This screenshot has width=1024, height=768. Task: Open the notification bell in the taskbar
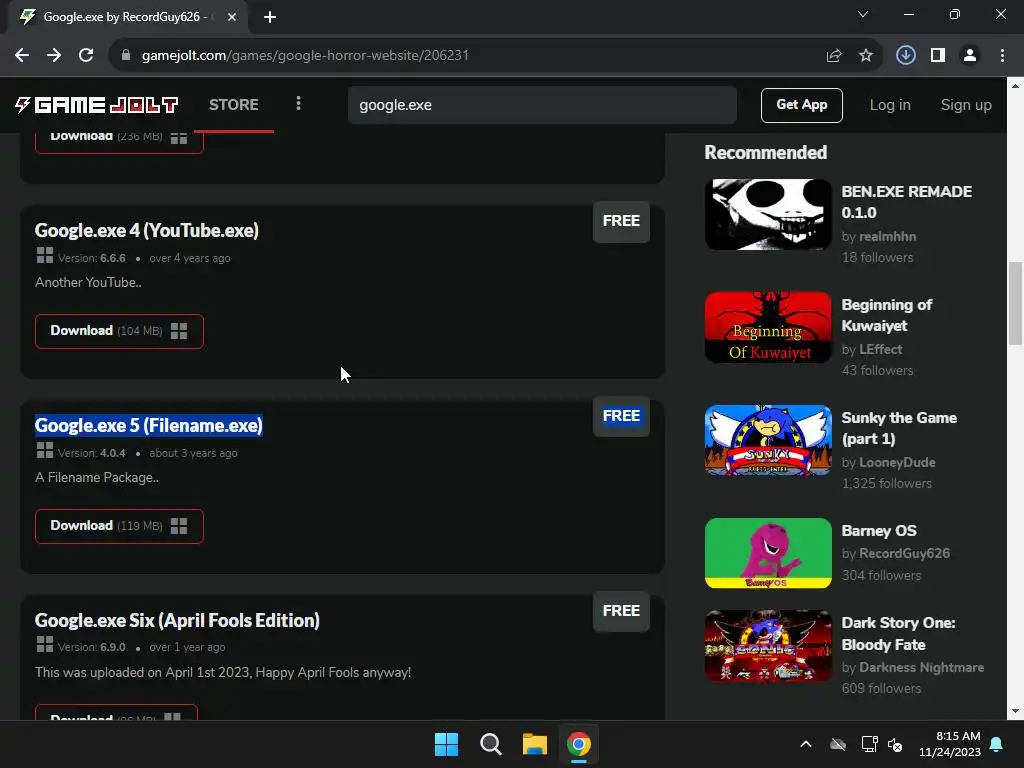pyautogui.click(x=997, y=744)
